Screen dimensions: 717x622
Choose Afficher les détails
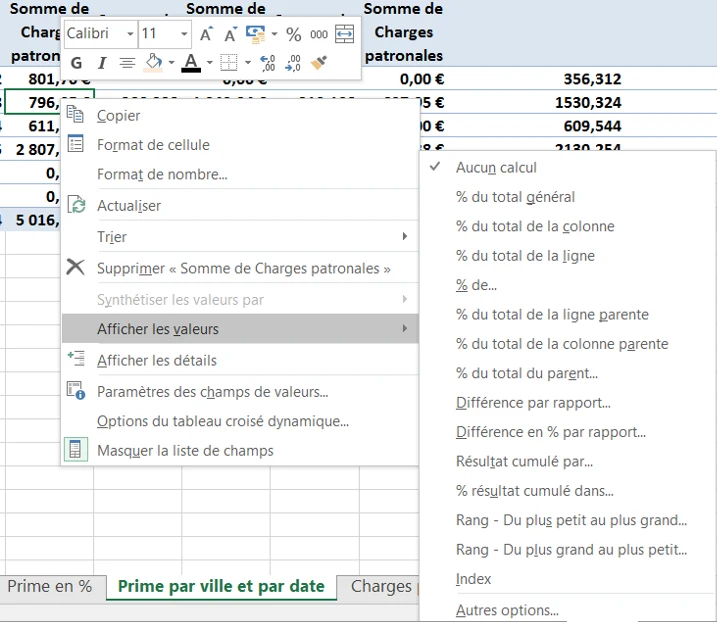240,360
